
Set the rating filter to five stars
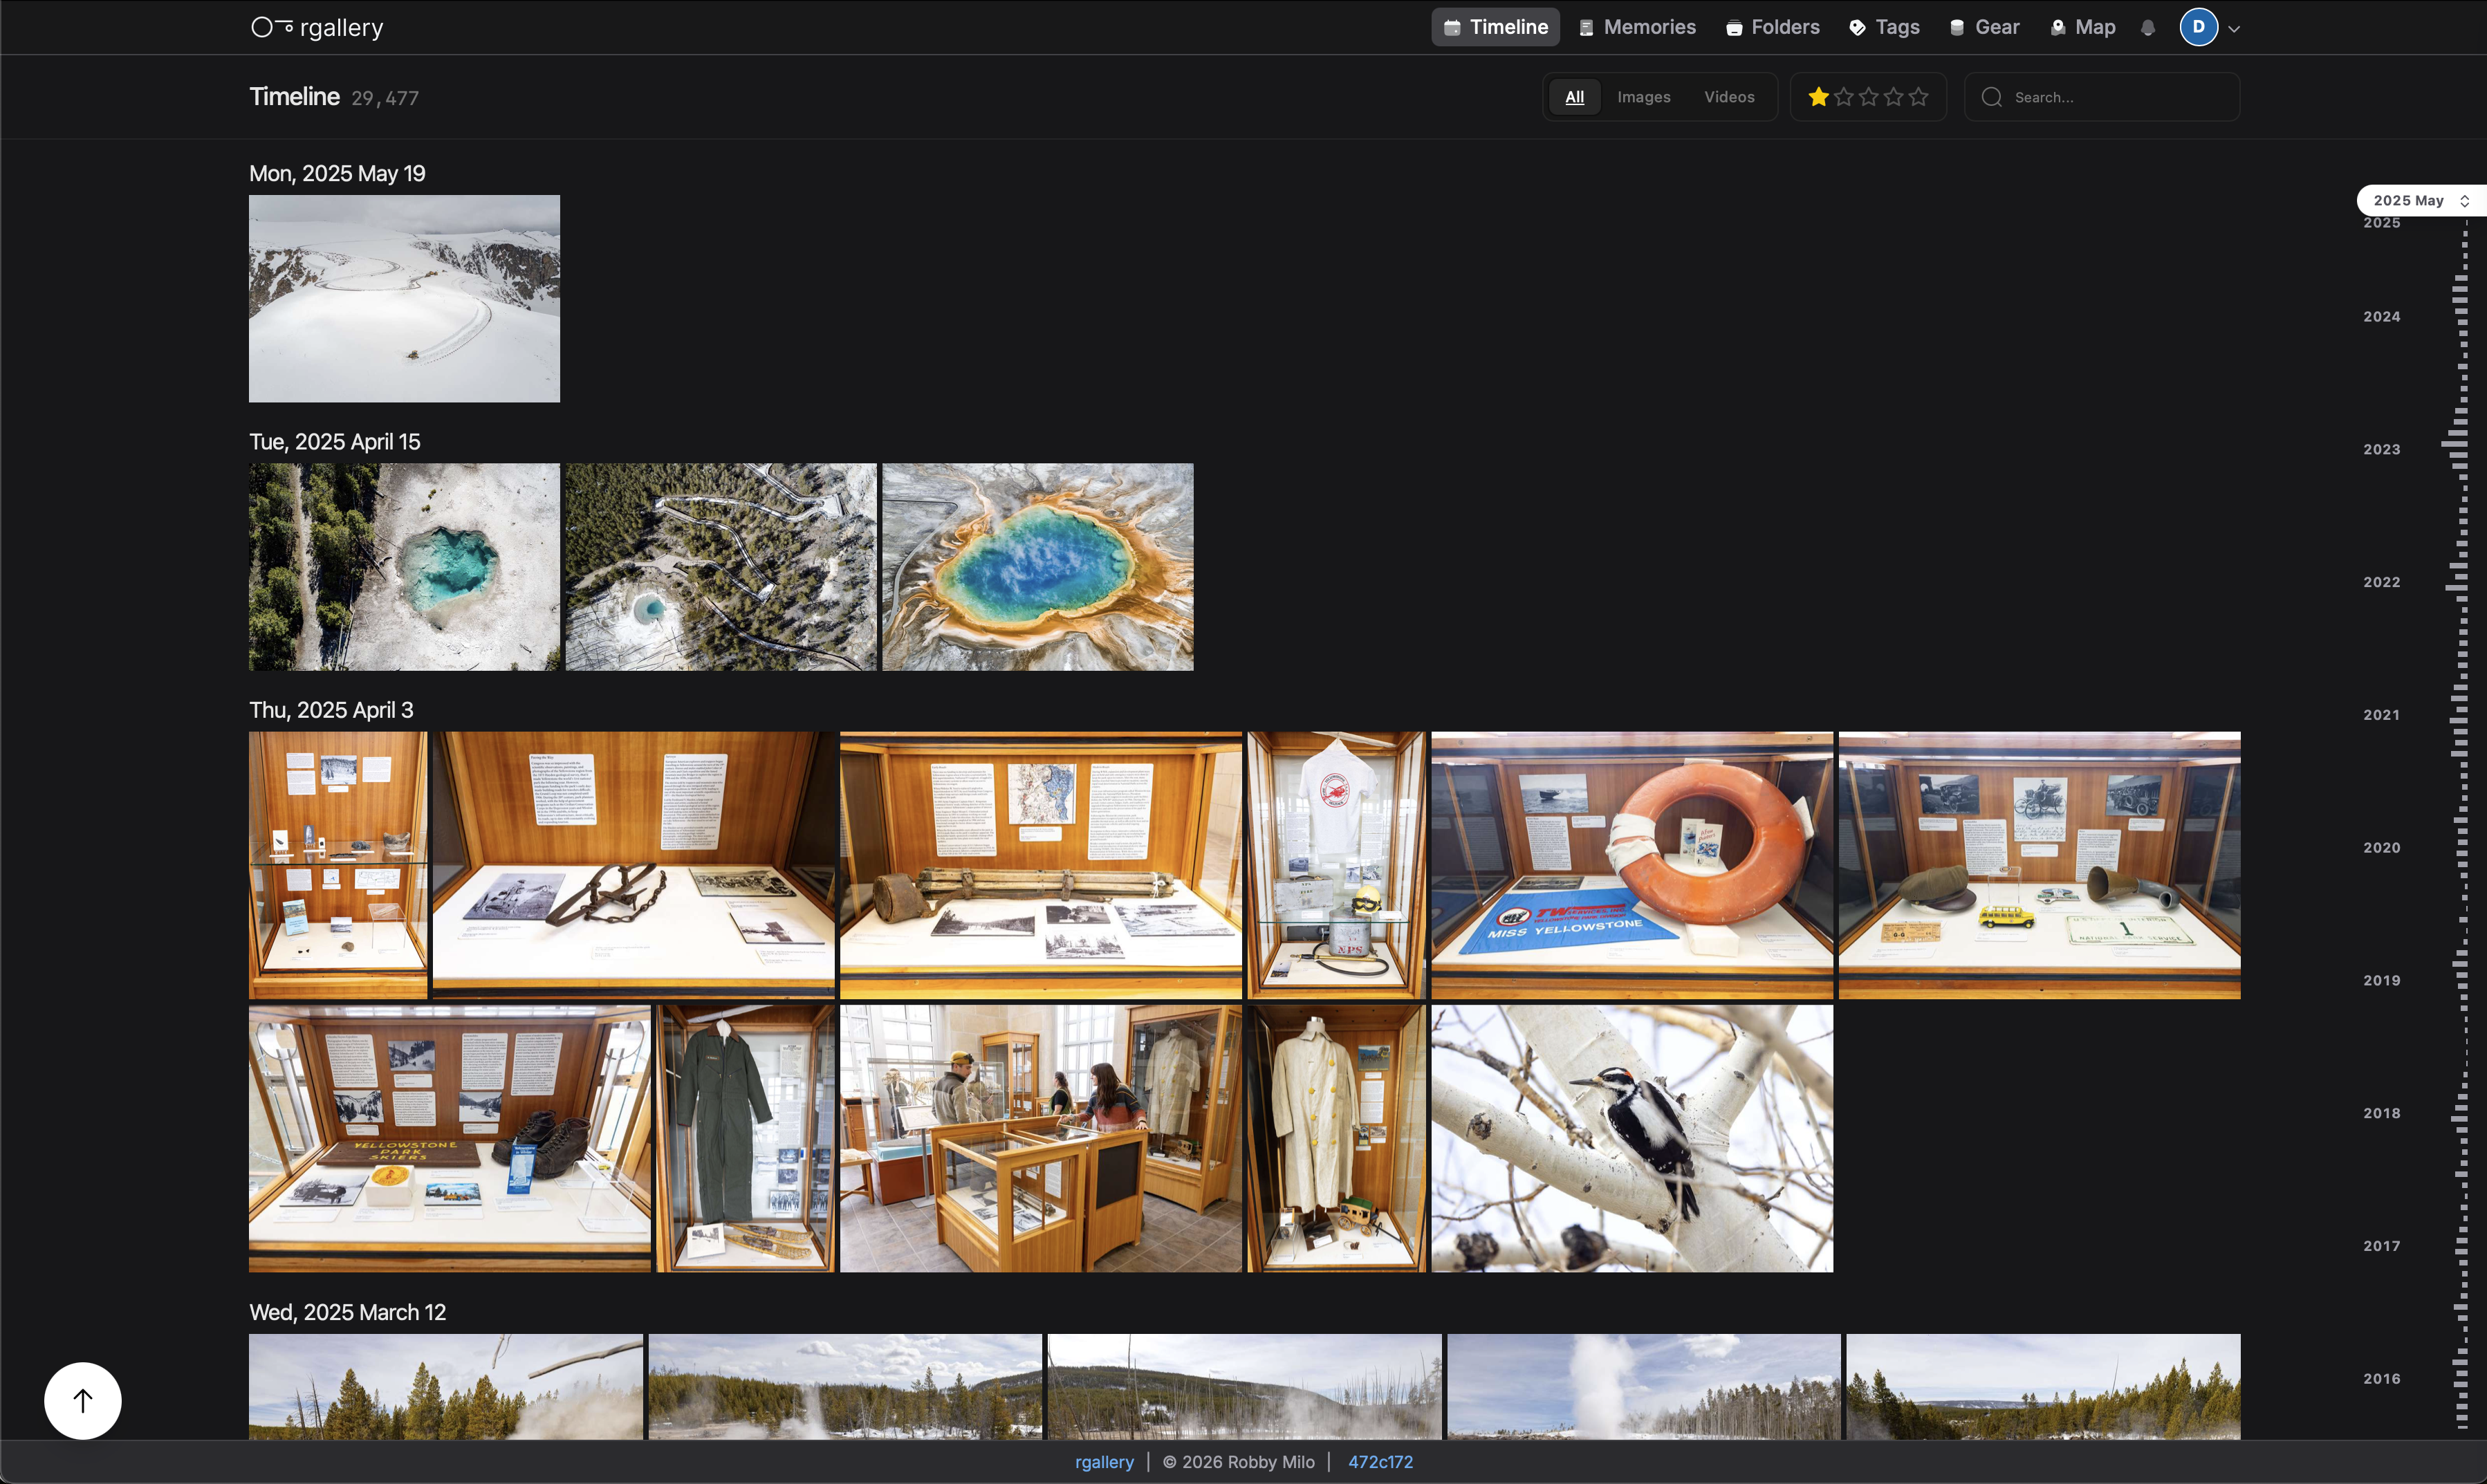pos(1918,97)
